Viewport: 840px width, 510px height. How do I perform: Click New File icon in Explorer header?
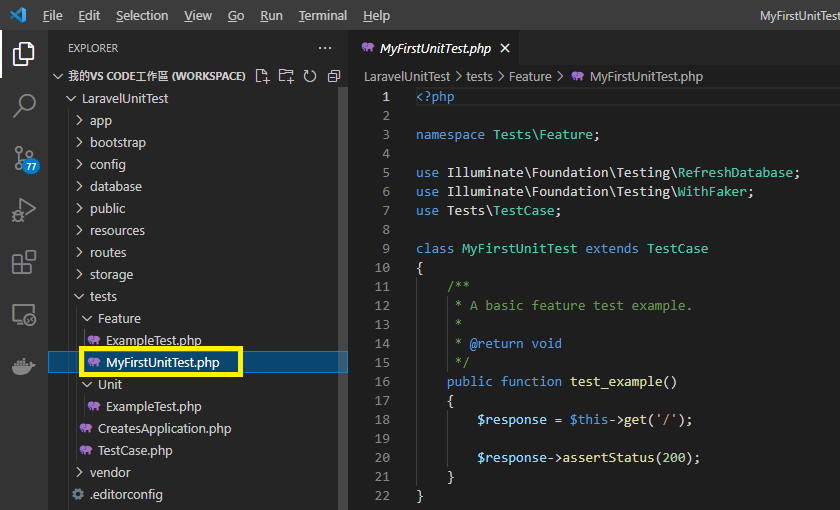point(262,76)
